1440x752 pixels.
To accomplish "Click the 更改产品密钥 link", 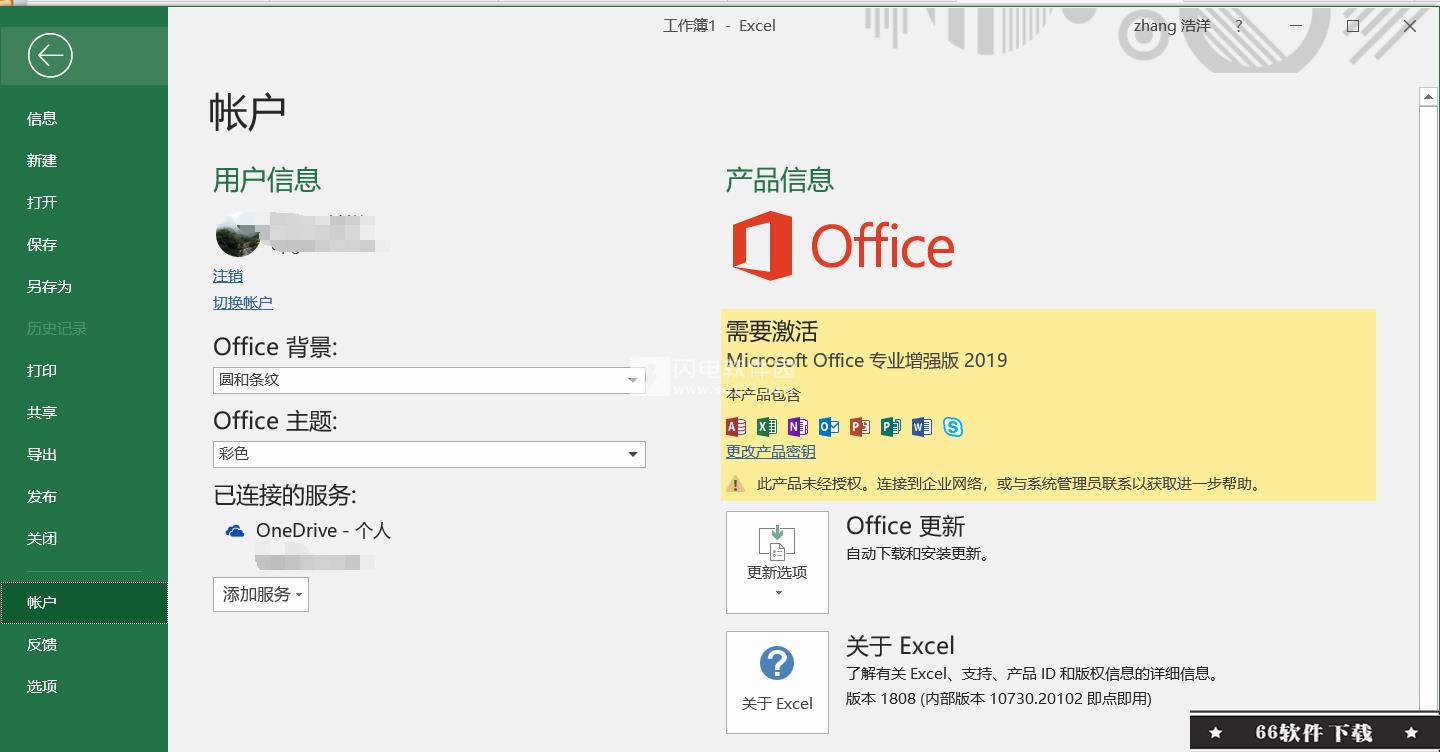I will click(771, 452).
